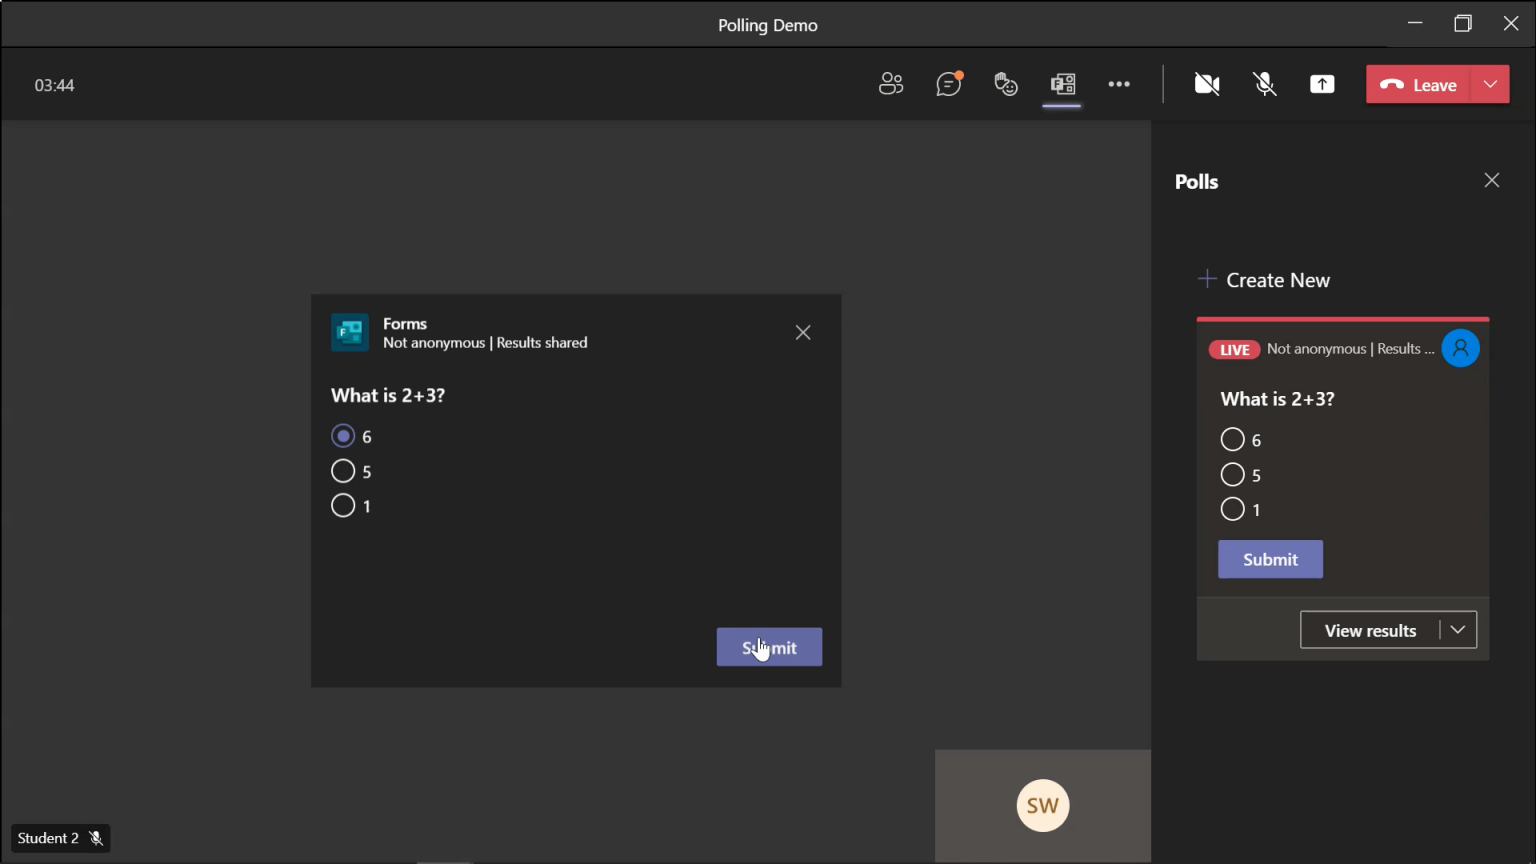Screen dimensions: 1536x864
Task: Close the Polls panel
Action: [x=1491, y=180]
